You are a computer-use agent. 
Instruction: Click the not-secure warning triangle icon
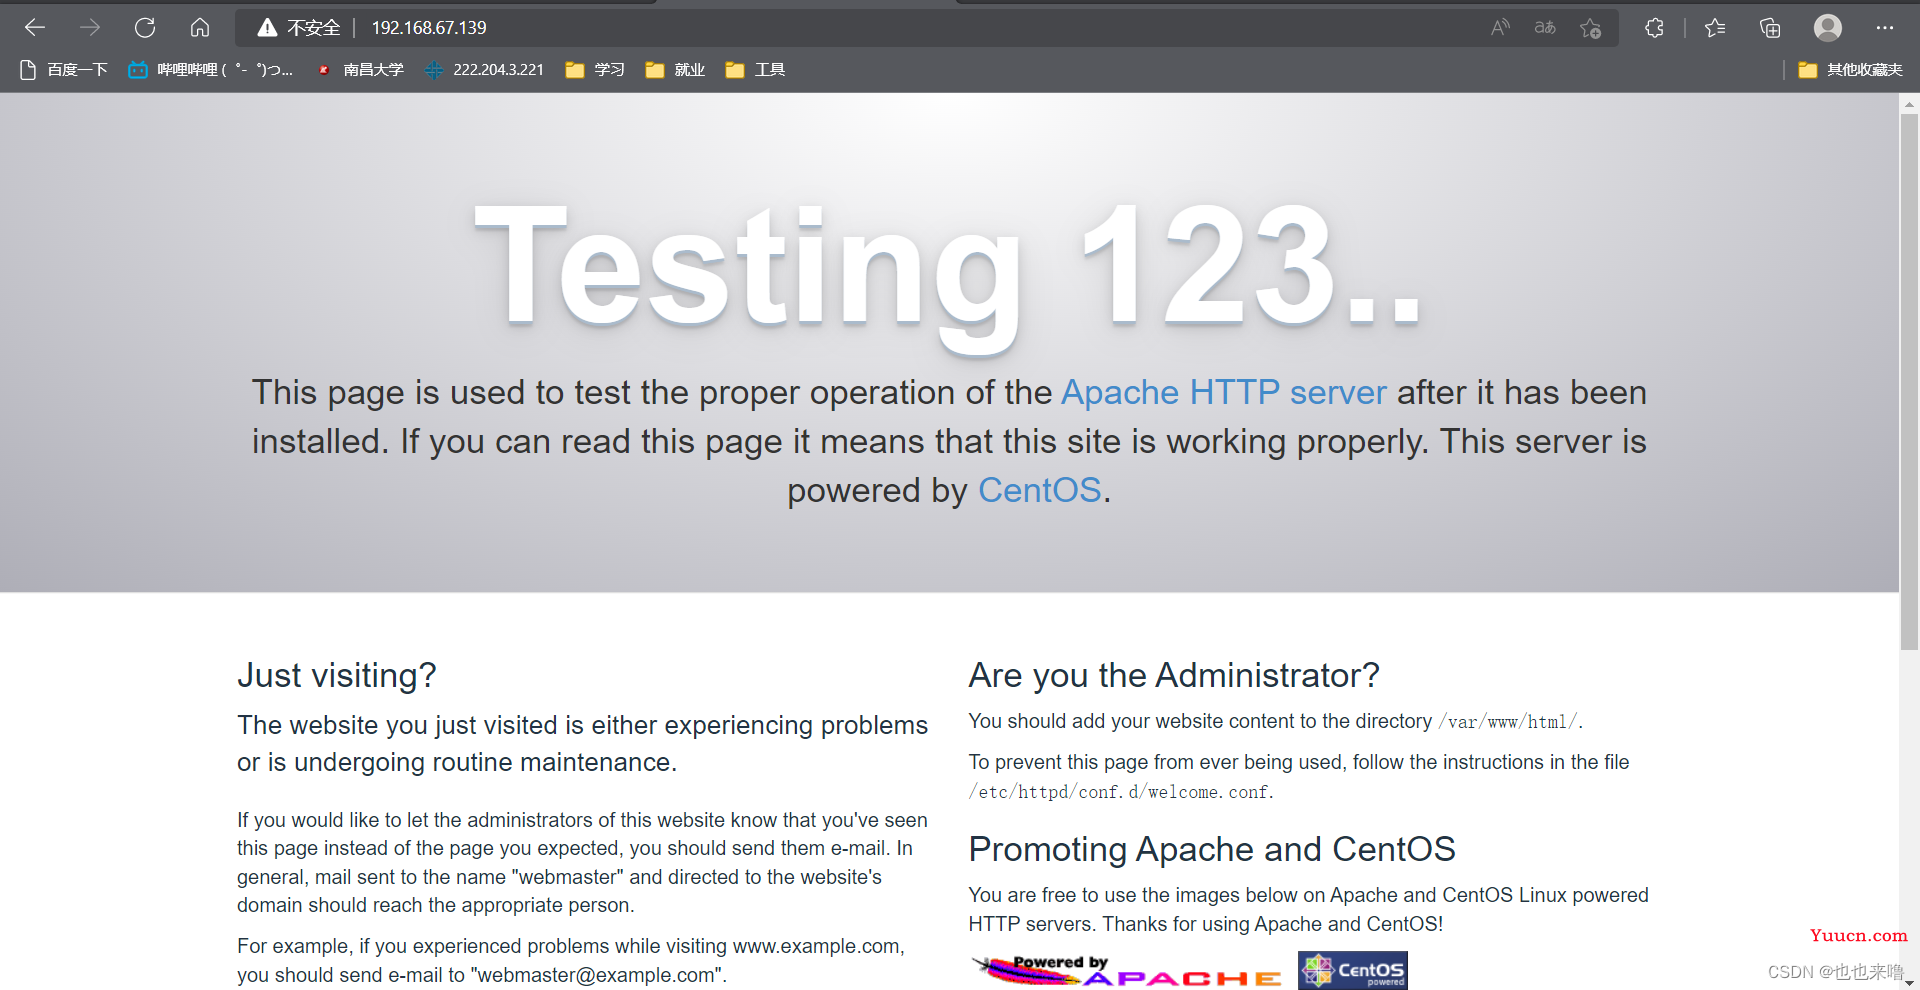(267, 28)
